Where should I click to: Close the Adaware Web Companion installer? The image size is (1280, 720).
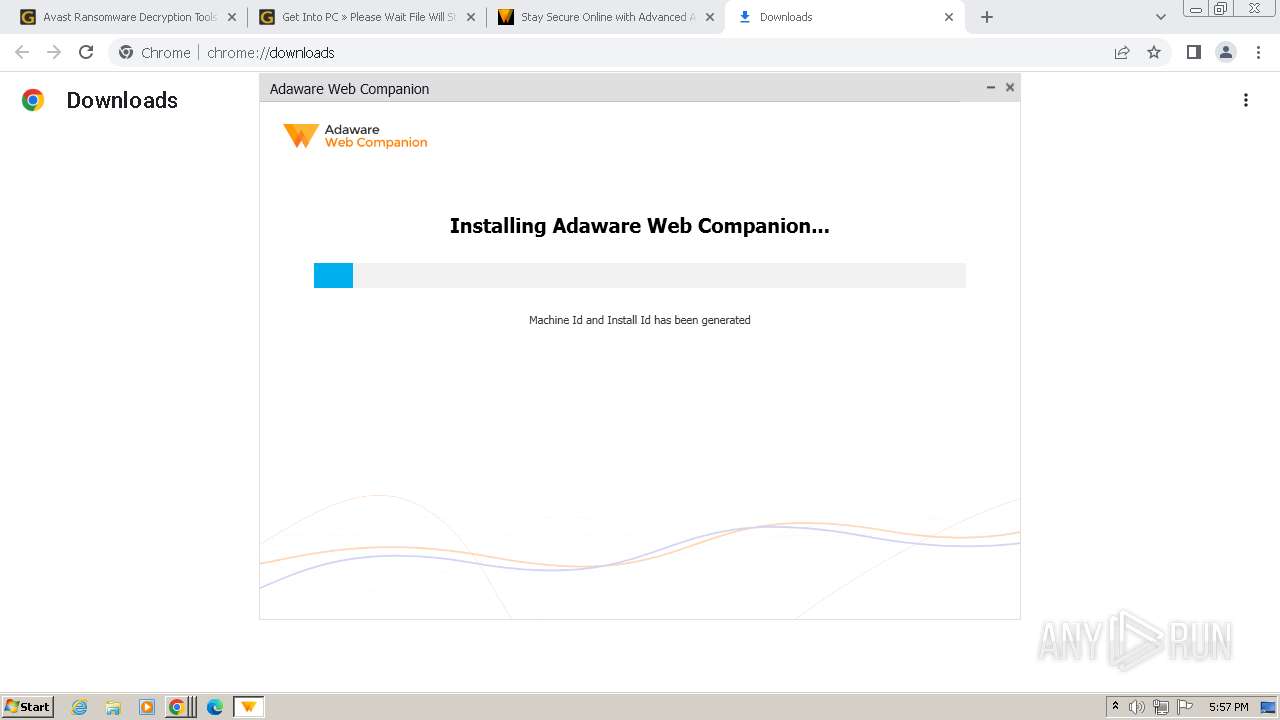1010,87
